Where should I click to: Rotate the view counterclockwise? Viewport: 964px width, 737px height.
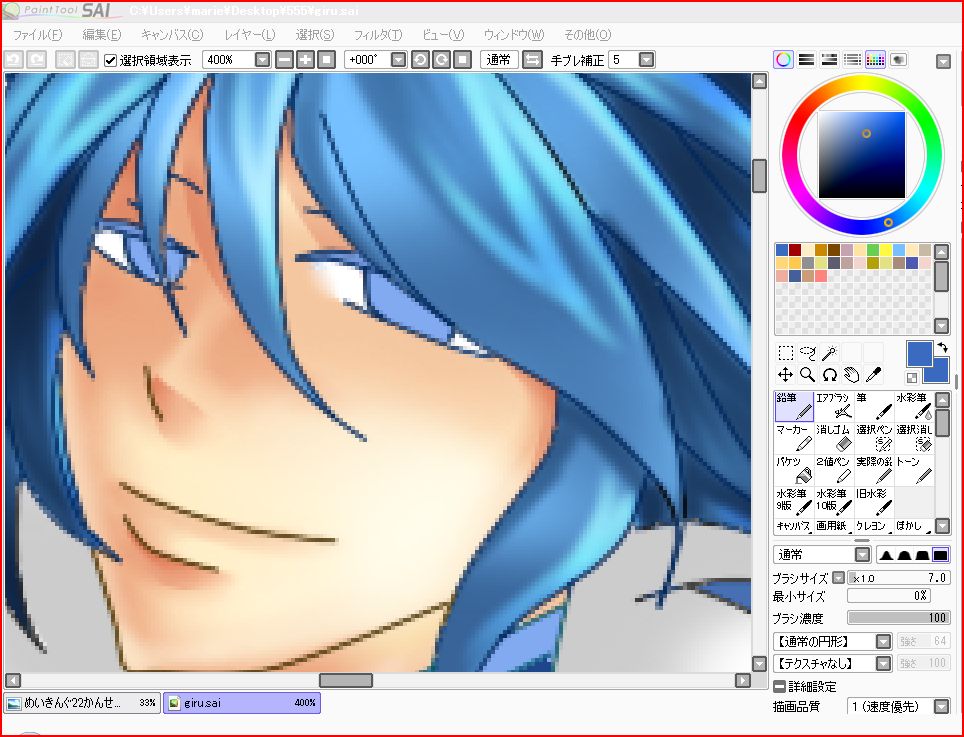(420, 60)
